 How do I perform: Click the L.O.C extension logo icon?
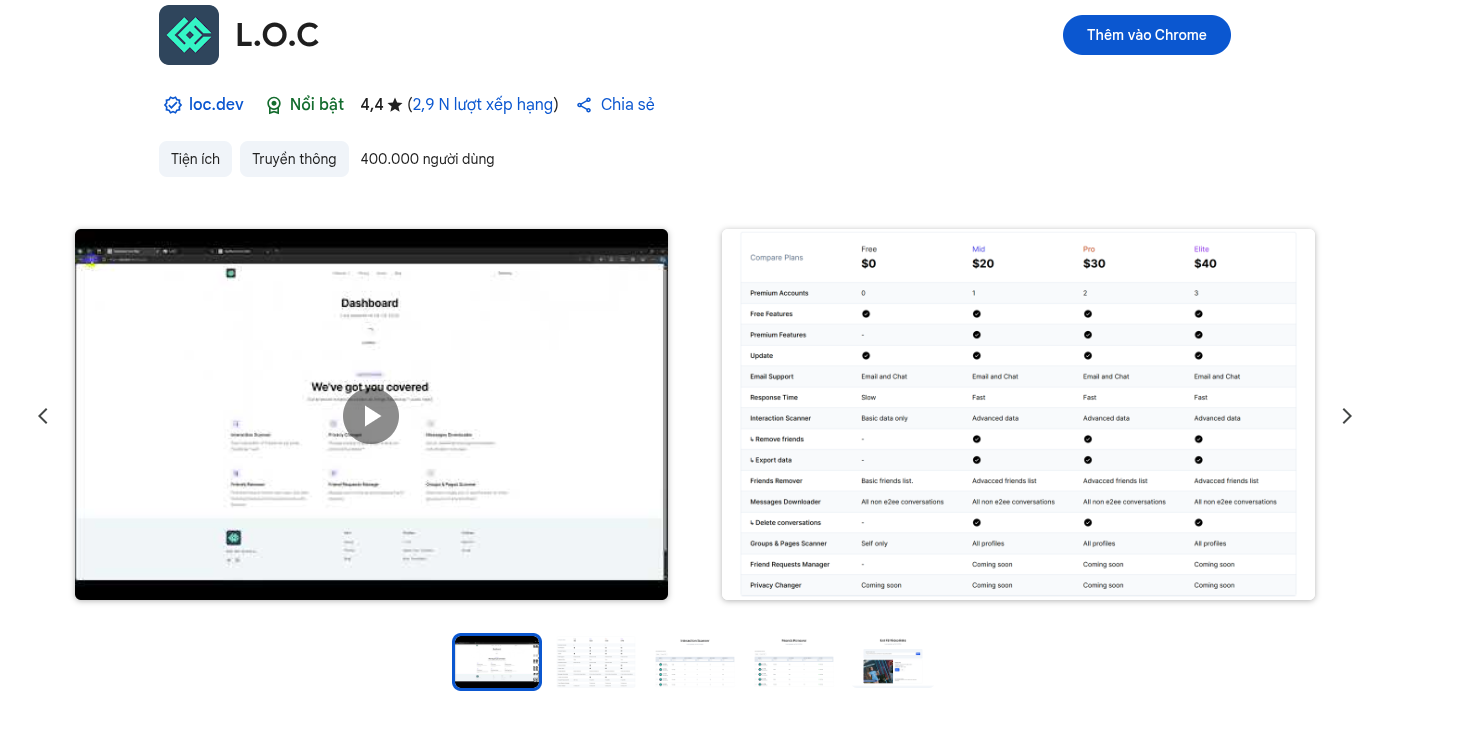pos(189,35)
